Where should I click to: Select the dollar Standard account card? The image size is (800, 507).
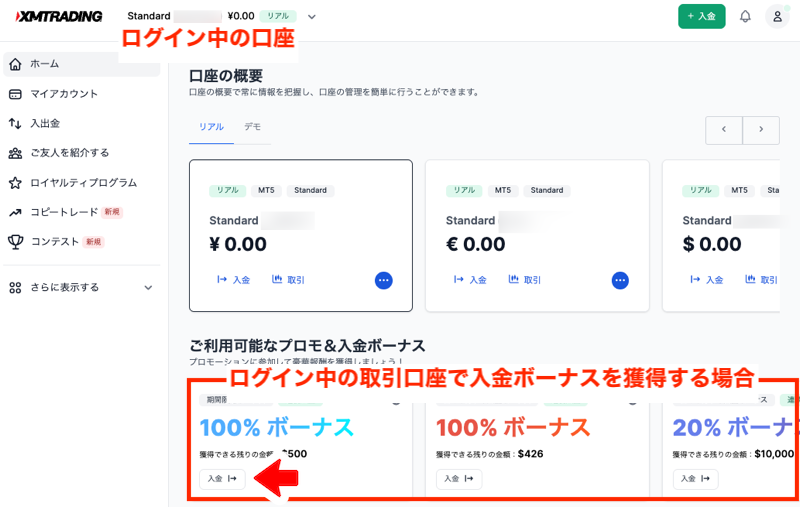[x=721, y=236]
